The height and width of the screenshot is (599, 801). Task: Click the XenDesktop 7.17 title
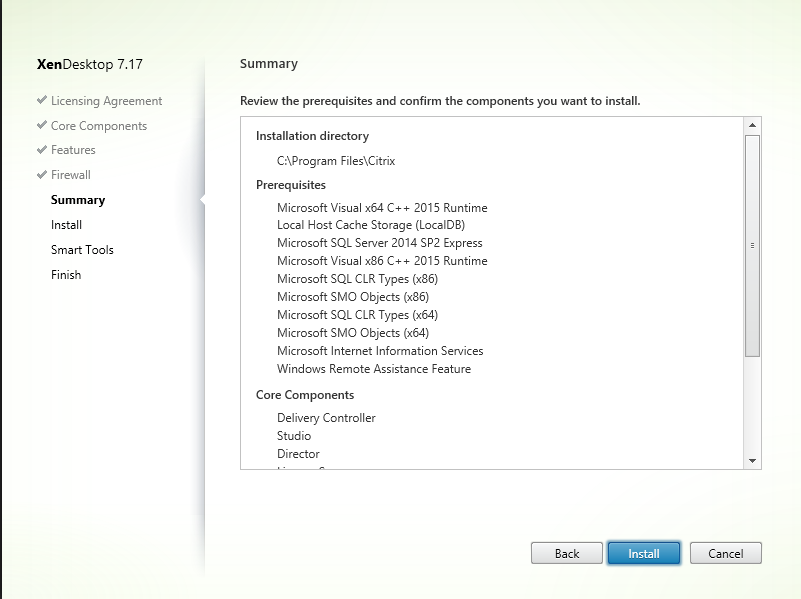(x=89, y=64)
